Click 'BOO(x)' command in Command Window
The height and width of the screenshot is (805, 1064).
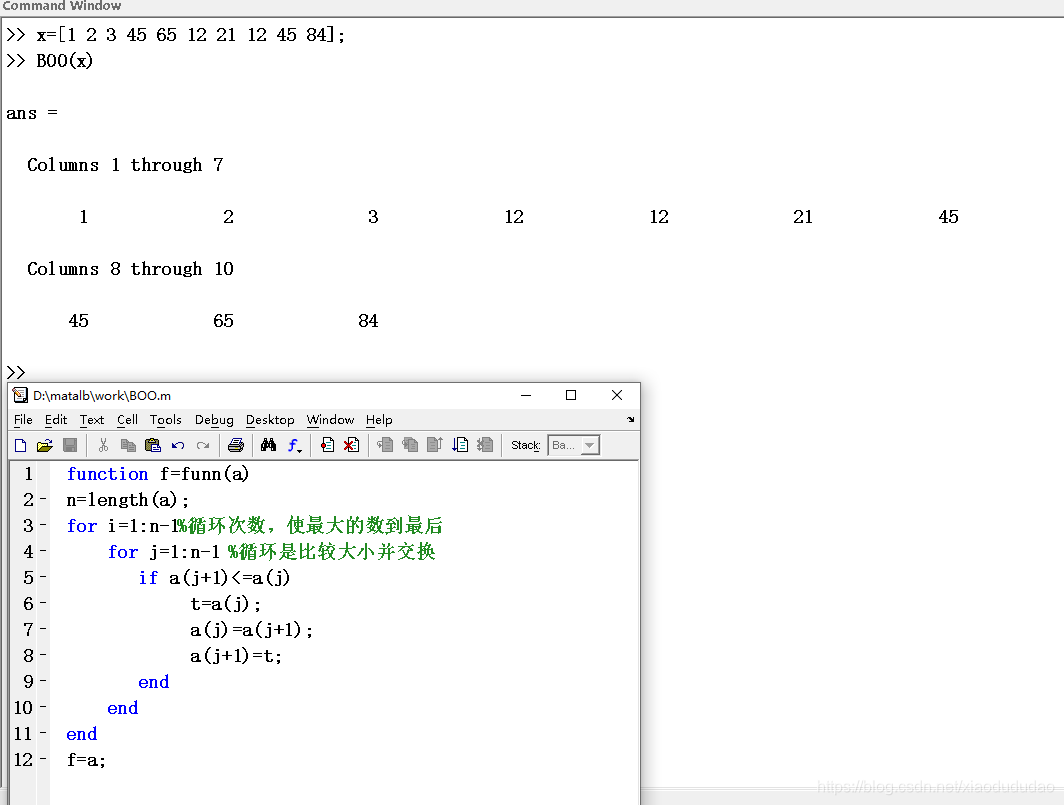tap(64, 61)
